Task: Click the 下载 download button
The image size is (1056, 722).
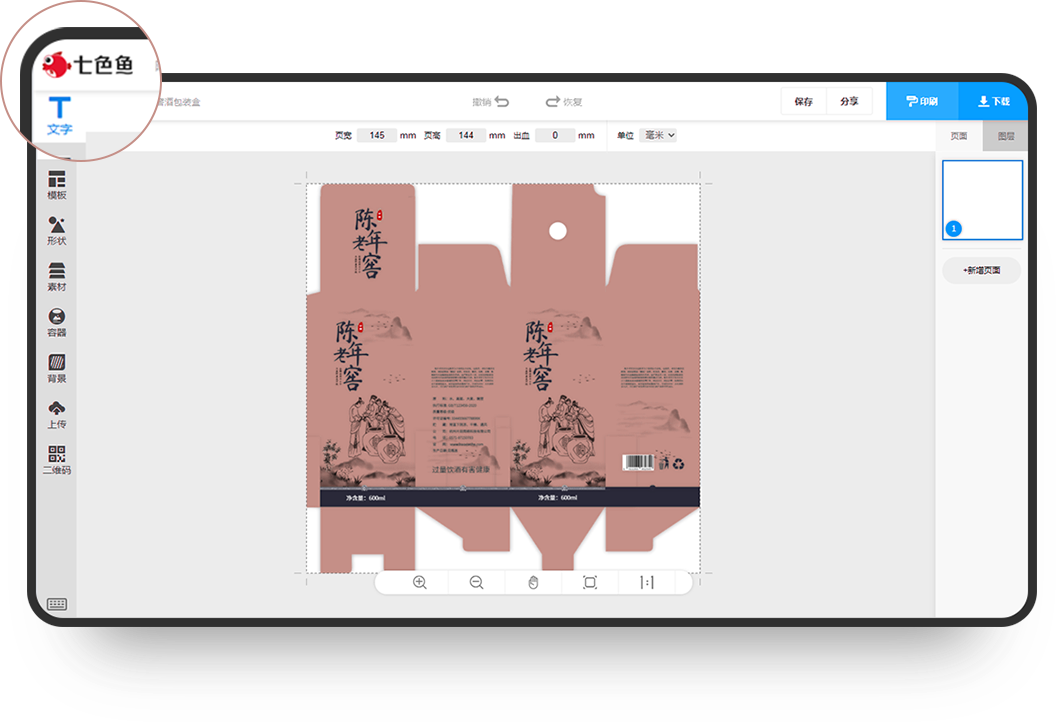Action: tap(993, 101)
